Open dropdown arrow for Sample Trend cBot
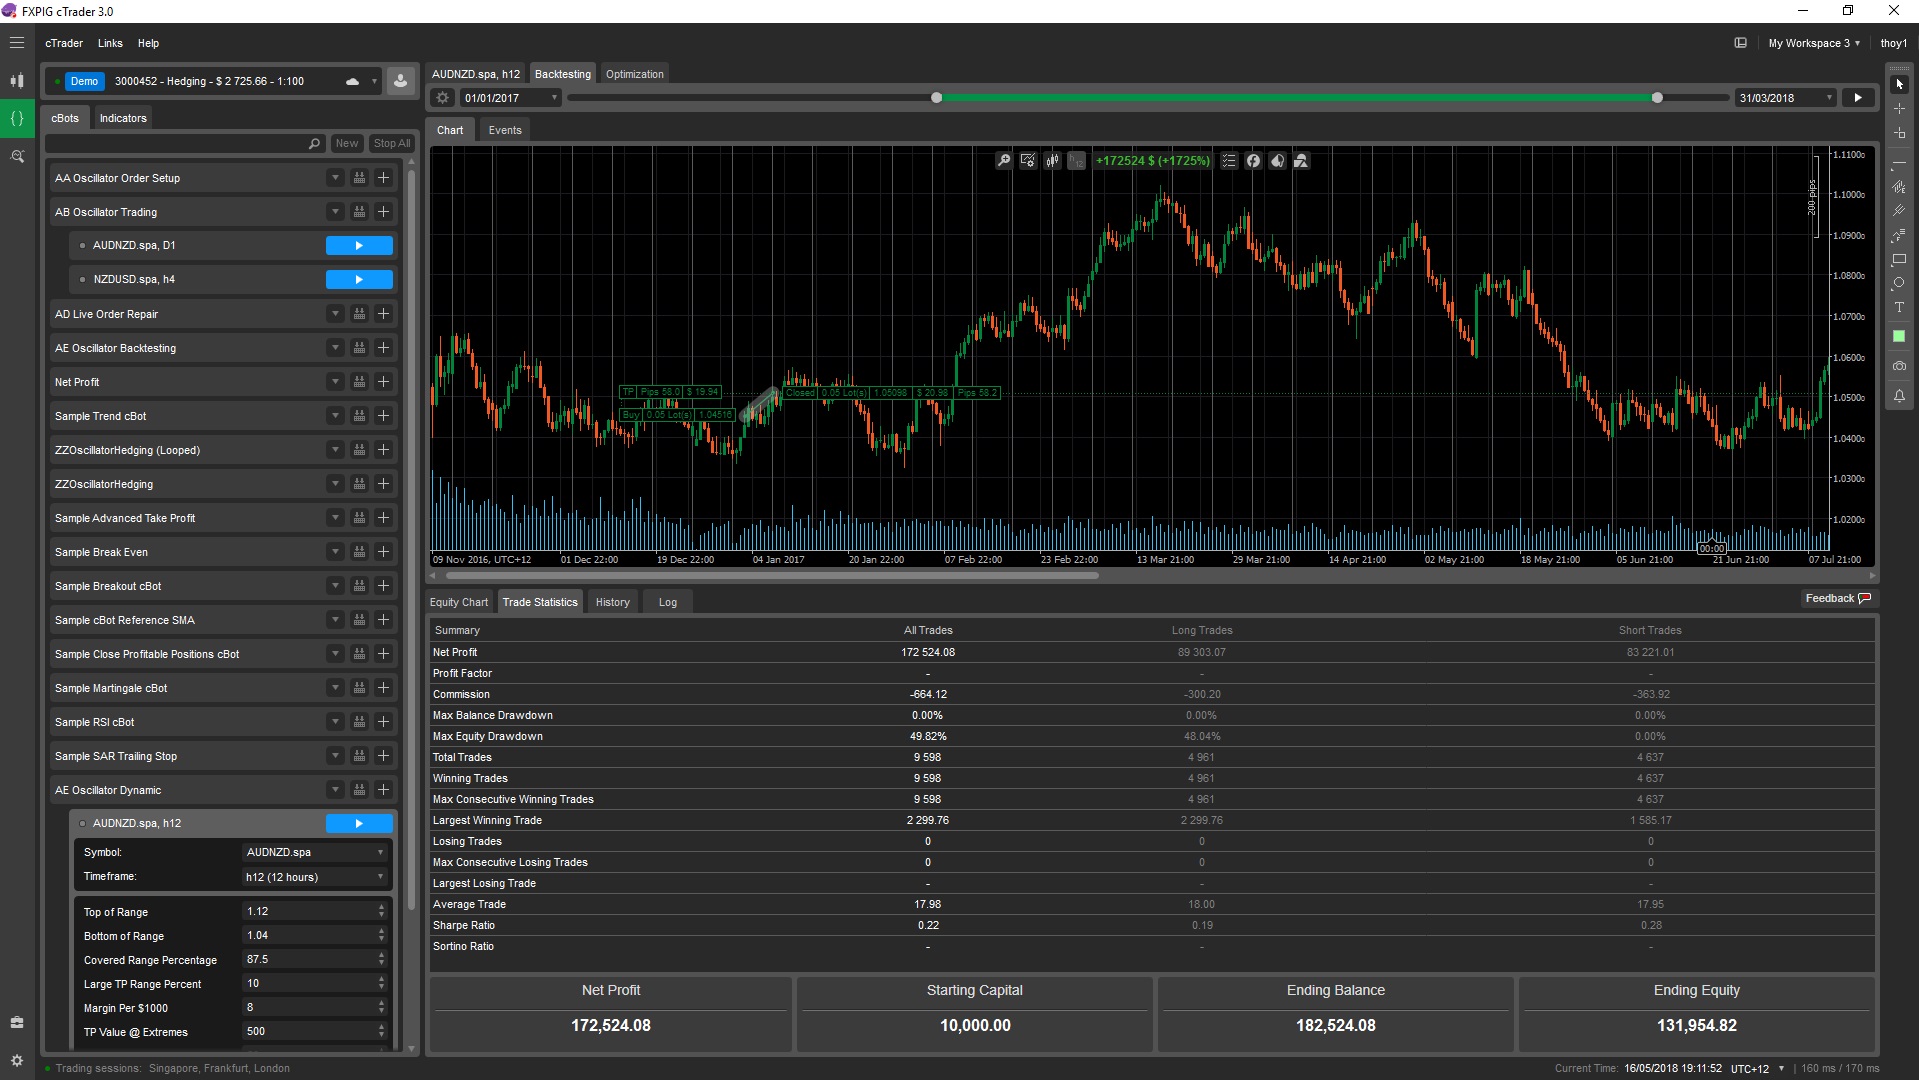 335,416
